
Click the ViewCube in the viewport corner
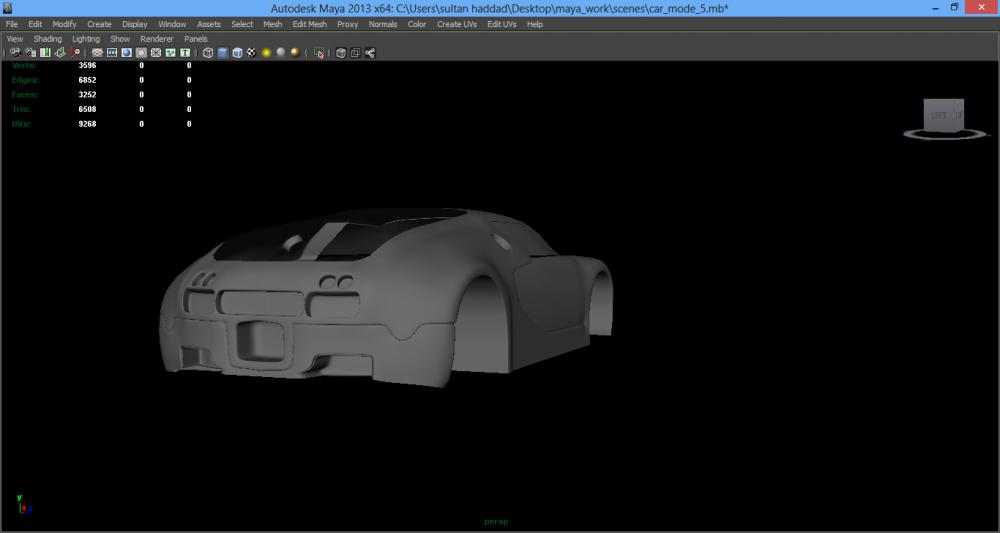942,116
